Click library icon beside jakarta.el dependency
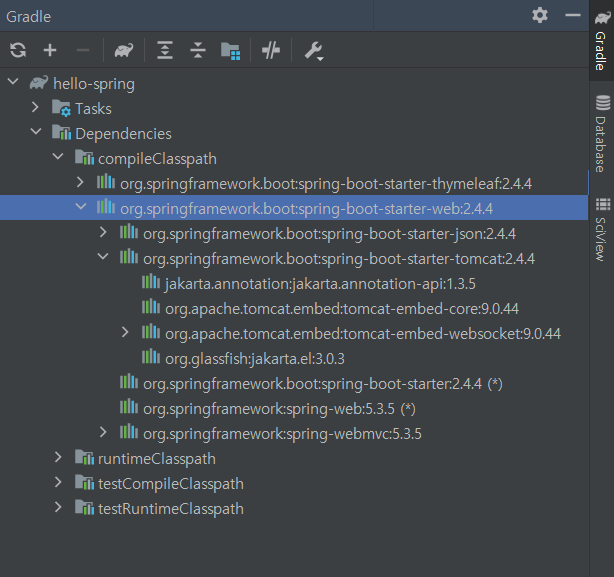Viewport: 614px width, 577px height. [x=151, y=357]
